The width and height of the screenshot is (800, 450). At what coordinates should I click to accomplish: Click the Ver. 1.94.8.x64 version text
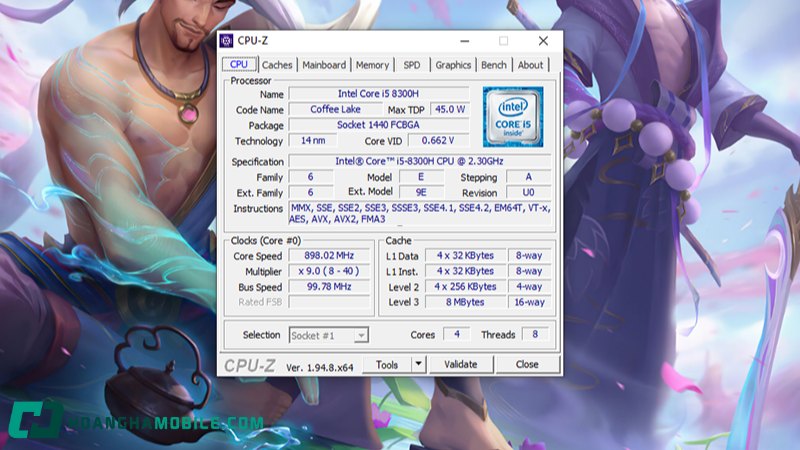click(x=319, y=367)
